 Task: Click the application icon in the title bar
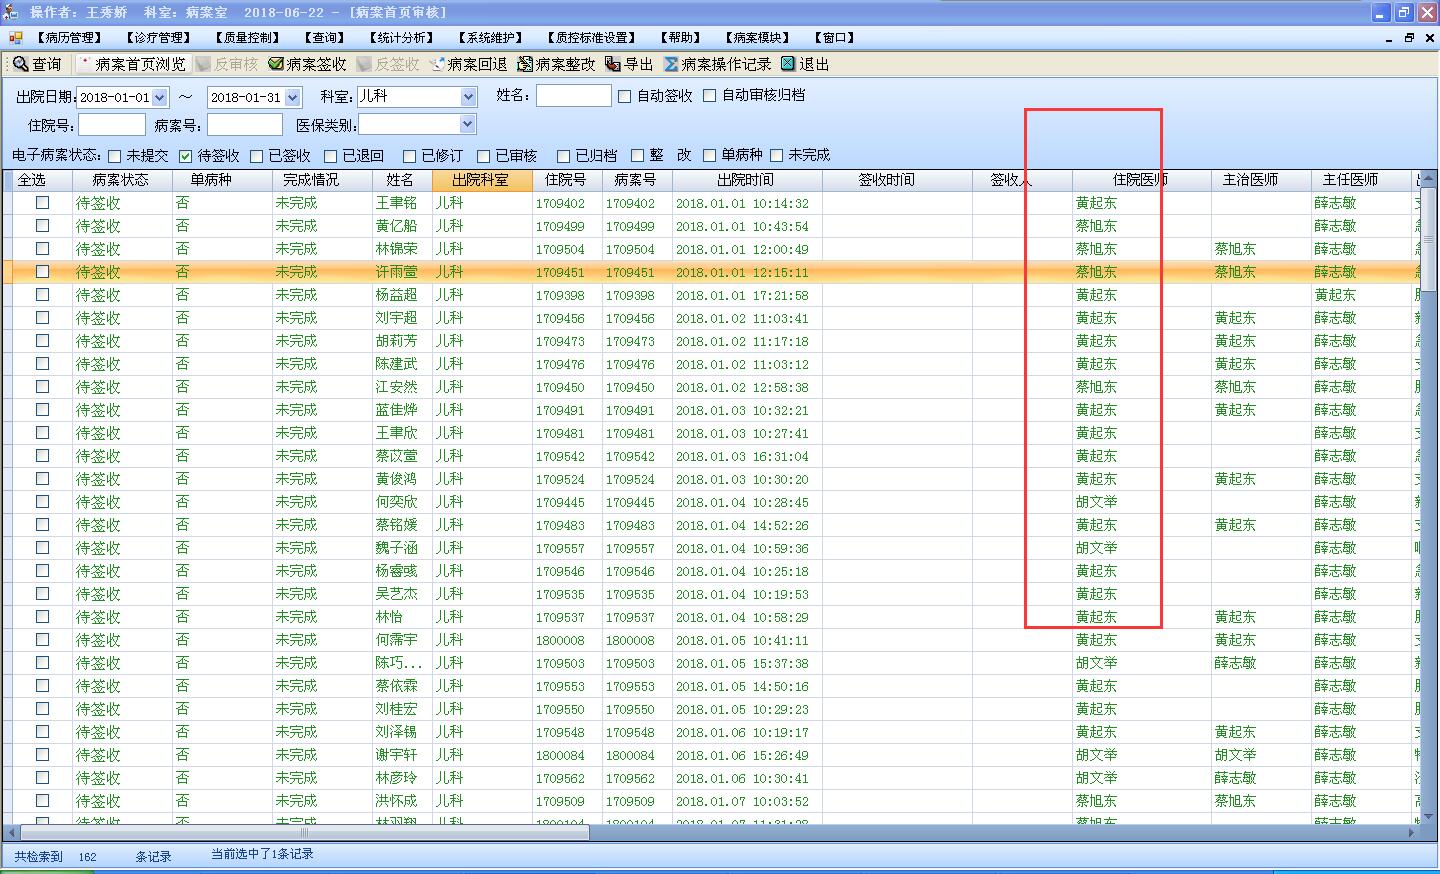point(11,12)
